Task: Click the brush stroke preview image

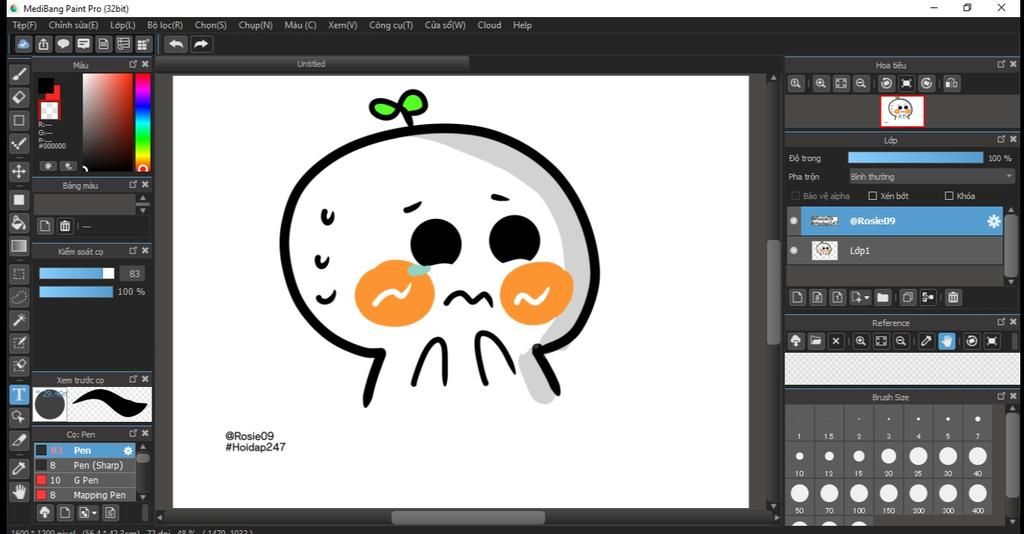Action: (x=110, y=405)
